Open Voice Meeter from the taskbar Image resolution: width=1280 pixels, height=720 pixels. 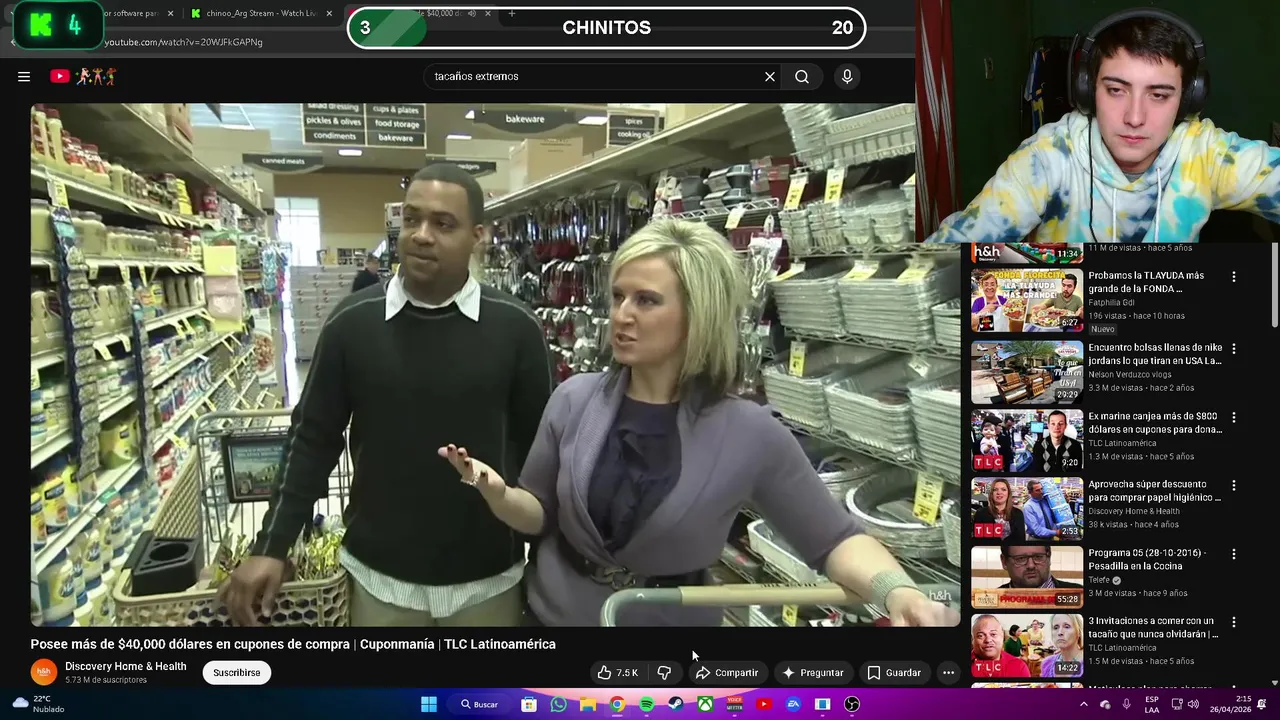(x=735, y=704)
